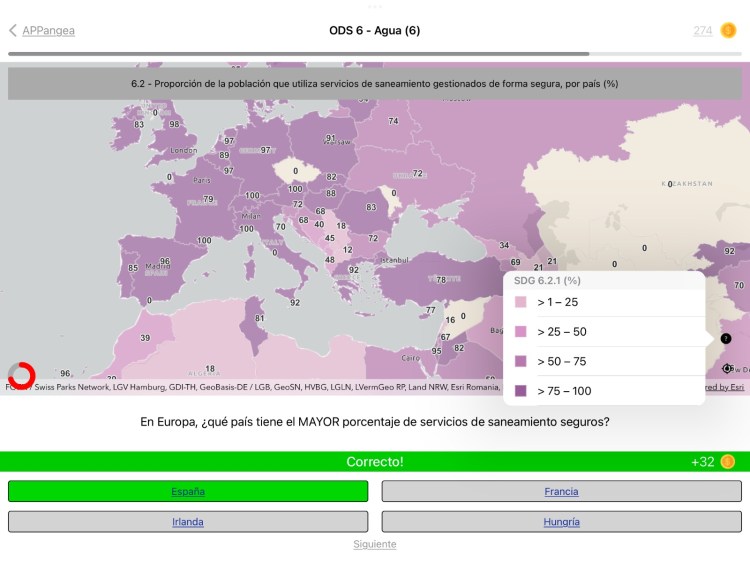Screen dimensions: 750x562
Task: Click the green Correcto! result bar
Action: click(374, 462)
